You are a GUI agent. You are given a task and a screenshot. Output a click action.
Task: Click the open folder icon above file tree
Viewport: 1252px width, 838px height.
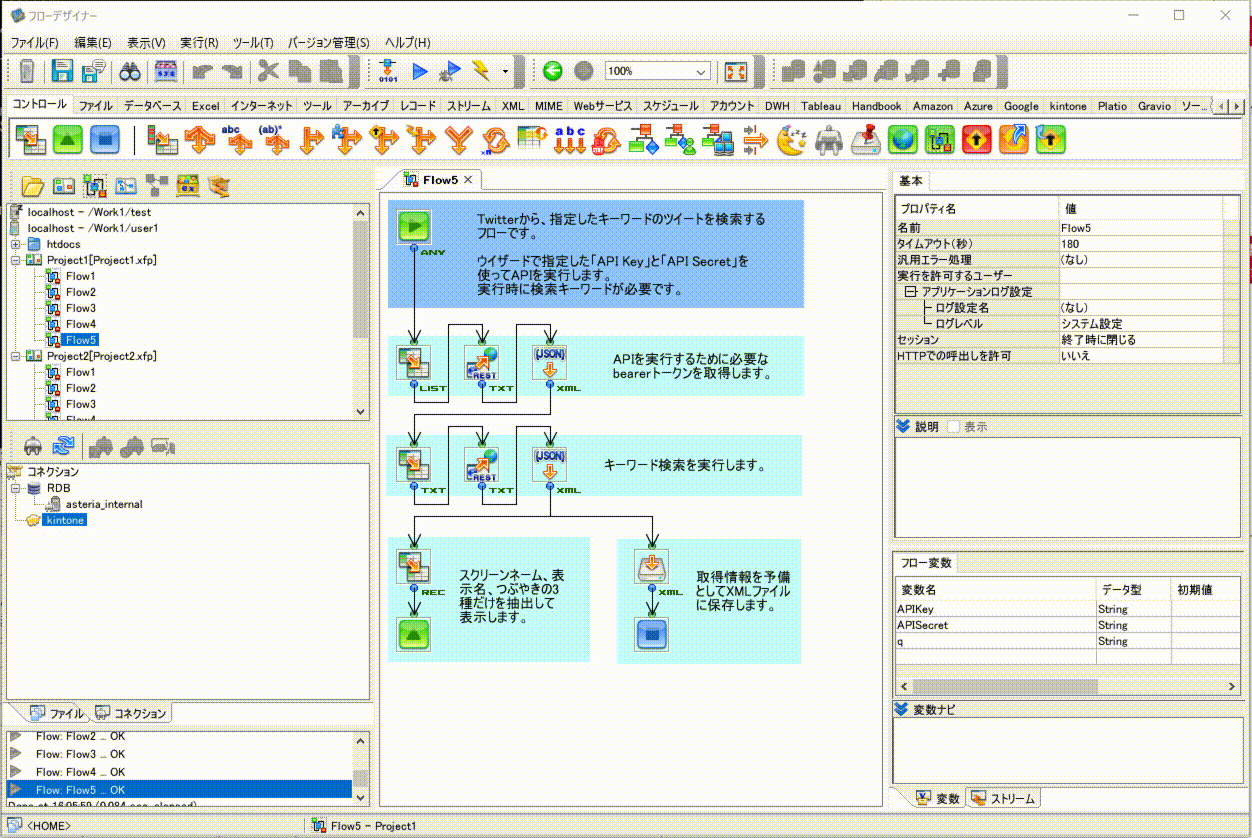point(33,185)
